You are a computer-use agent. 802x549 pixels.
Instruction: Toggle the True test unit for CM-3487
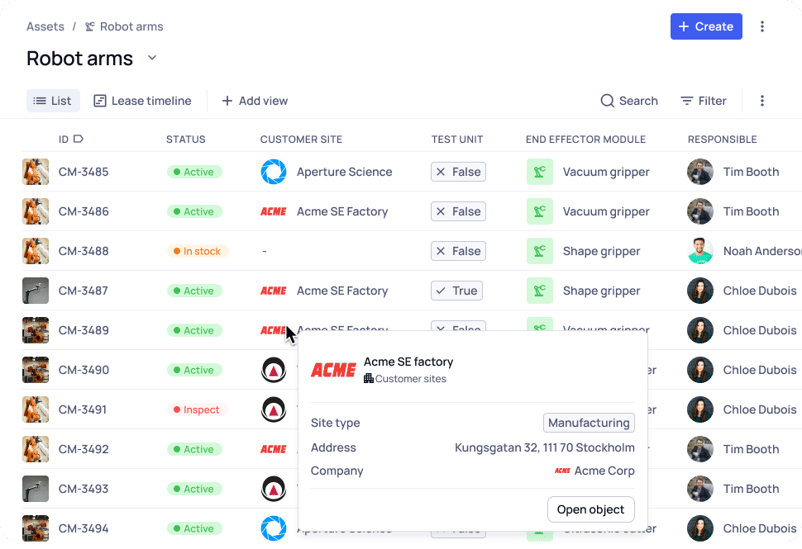457,291
